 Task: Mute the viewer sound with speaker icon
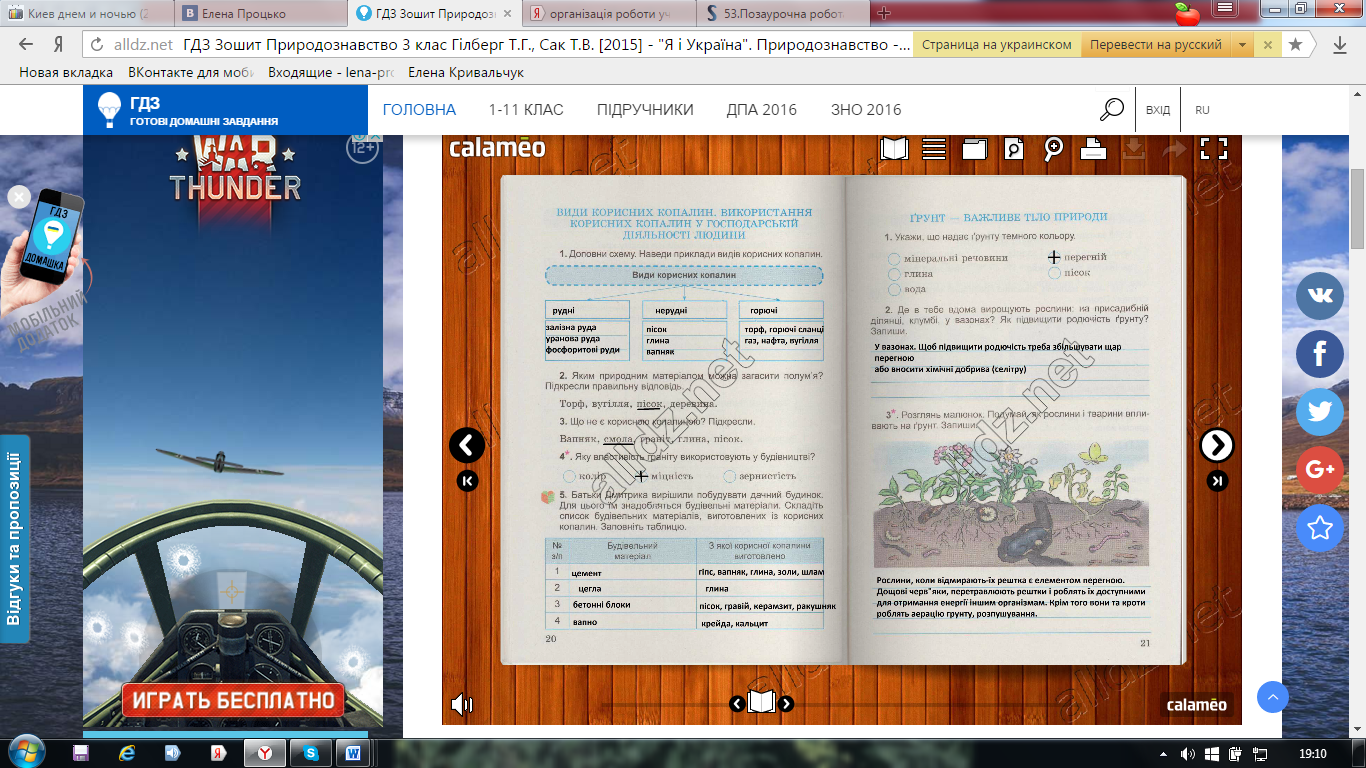point(462,704)
